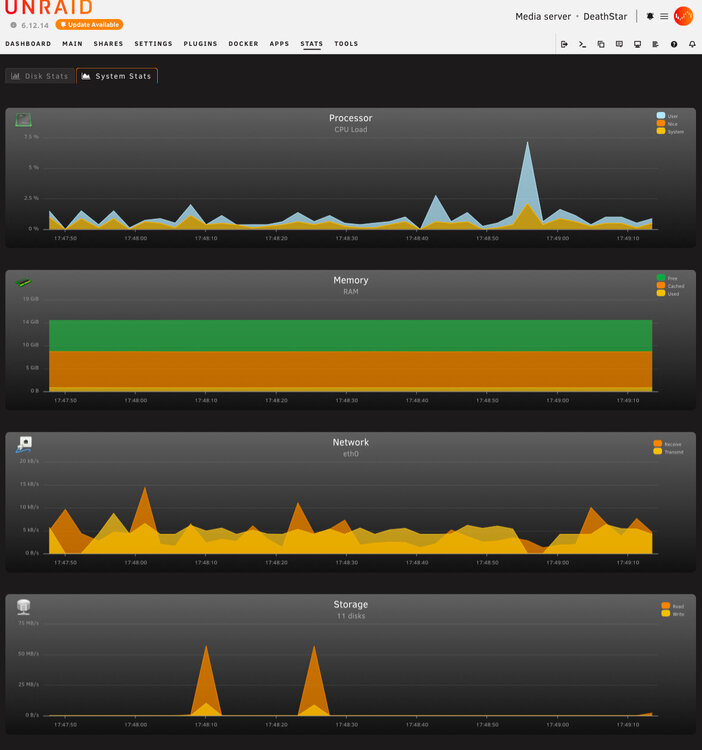Click the bell icon next to DeathStar
Screen dimensions: 702x750
pos(650,16)
